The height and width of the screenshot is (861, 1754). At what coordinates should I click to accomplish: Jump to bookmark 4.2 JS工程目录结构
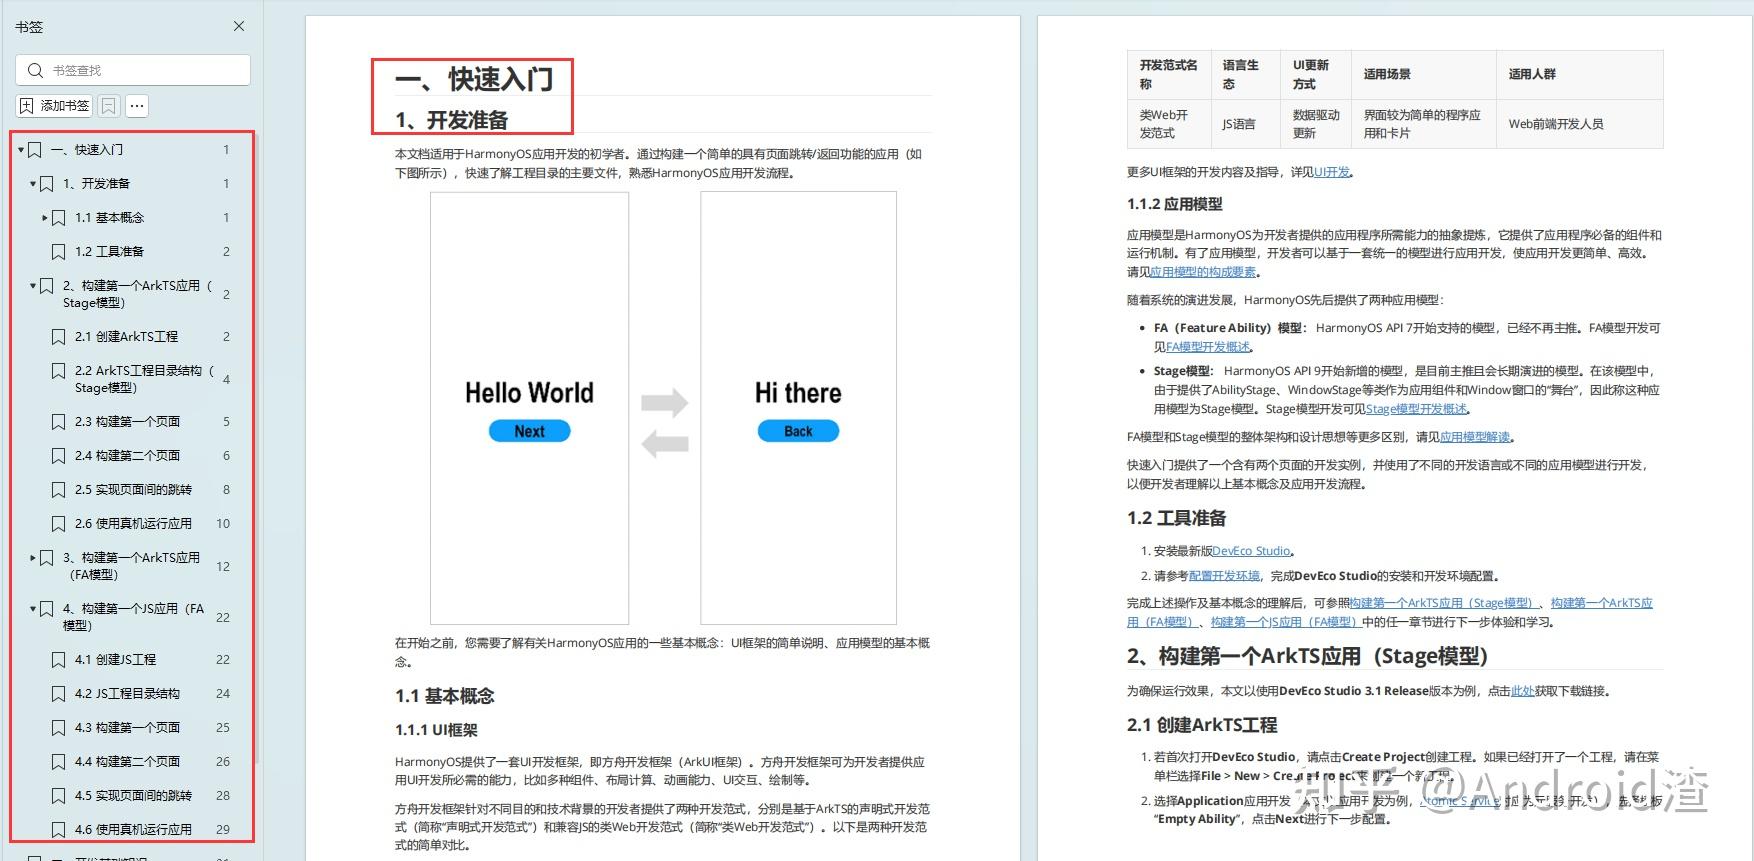[128, 693]
